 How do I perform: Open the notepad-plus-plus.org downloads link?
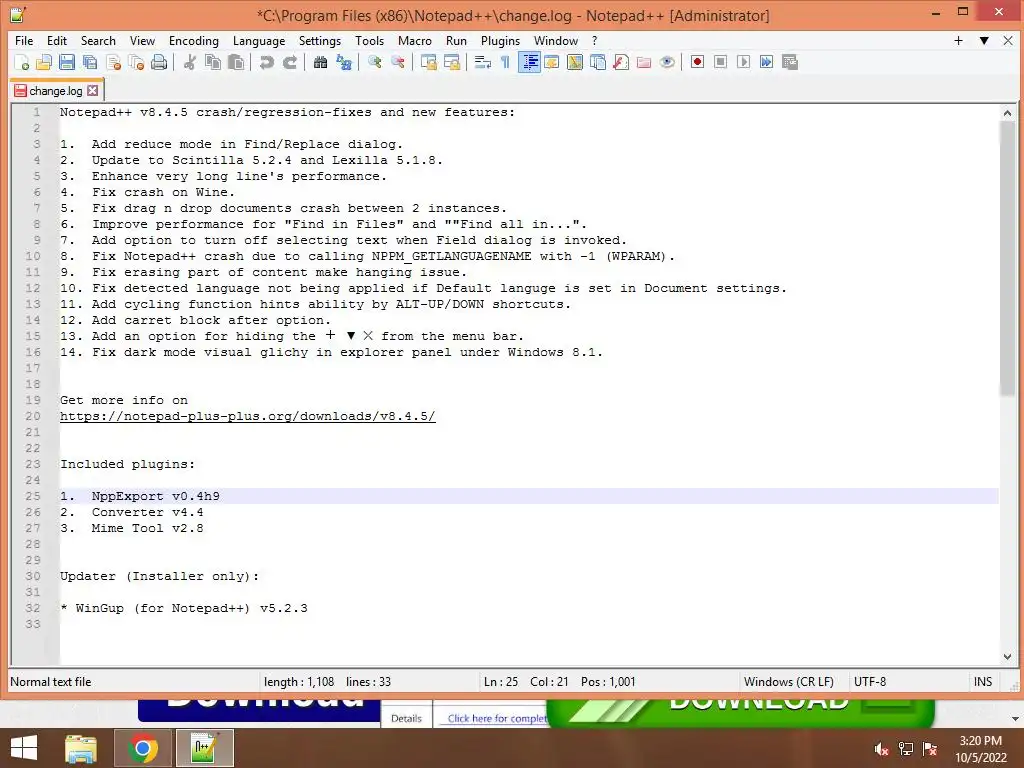tap(248, 416)
